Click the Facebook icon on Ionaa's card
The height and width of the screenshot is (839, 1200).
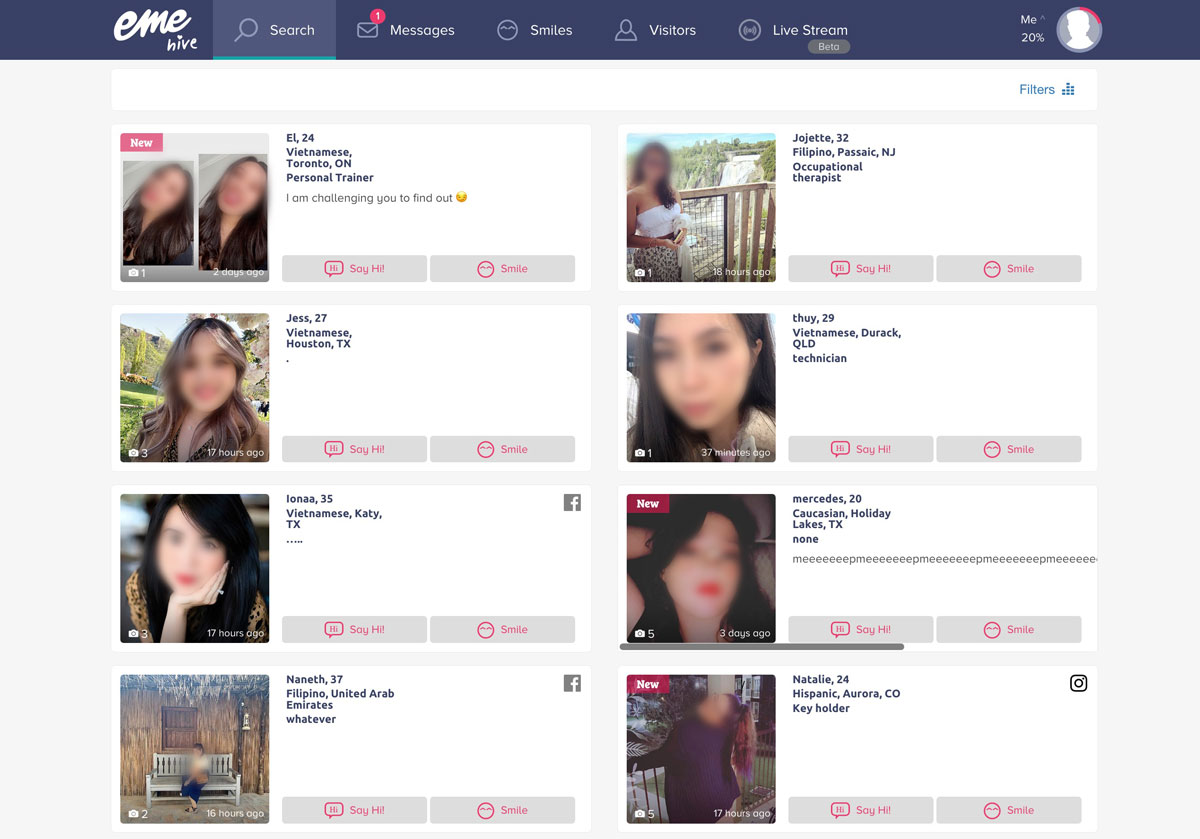coord(572,503)
